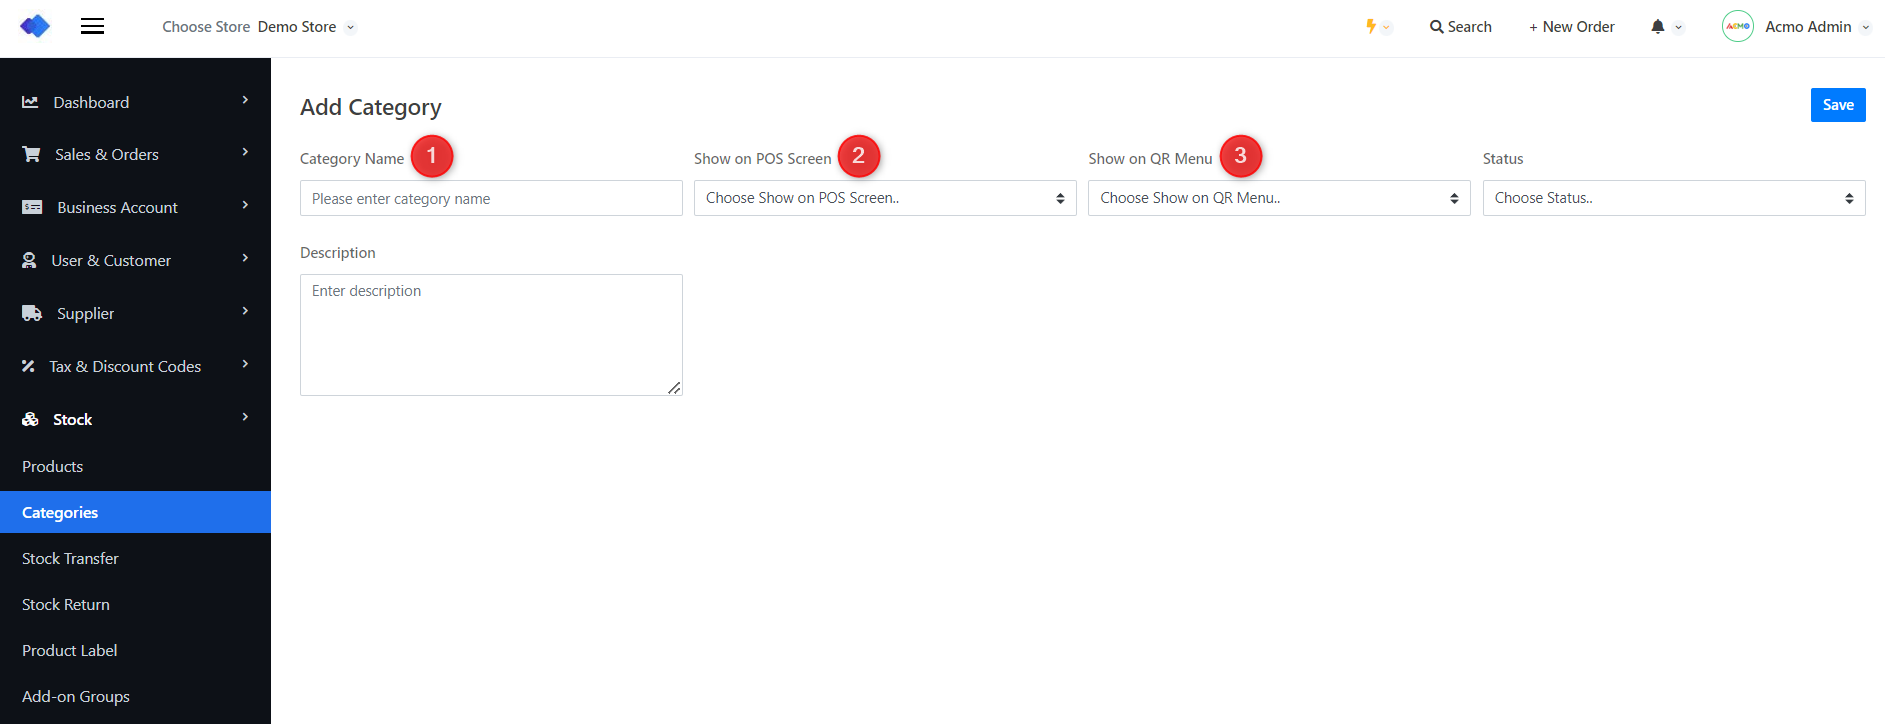Click the blue diamond app logo

tap(35, 27)
